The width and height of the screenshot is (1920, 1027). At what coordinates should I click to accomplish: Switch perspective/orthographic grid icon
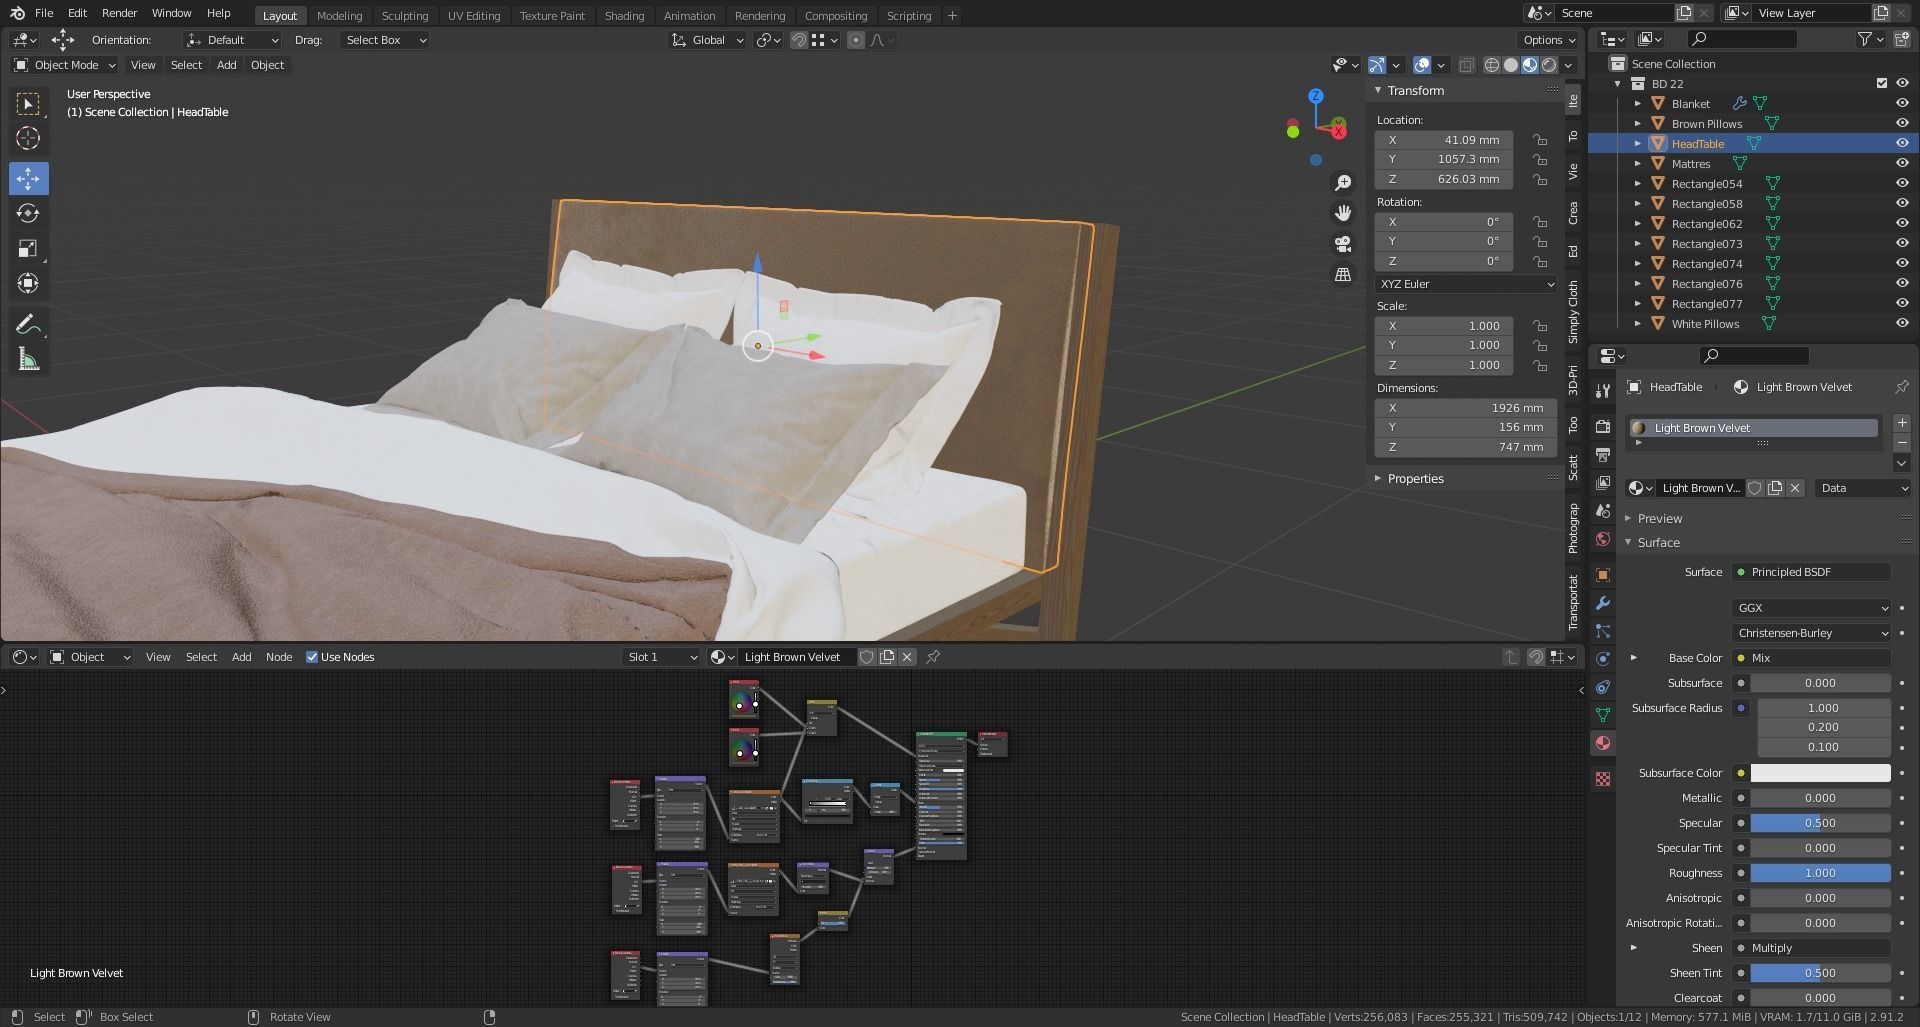coord(1343,274)
